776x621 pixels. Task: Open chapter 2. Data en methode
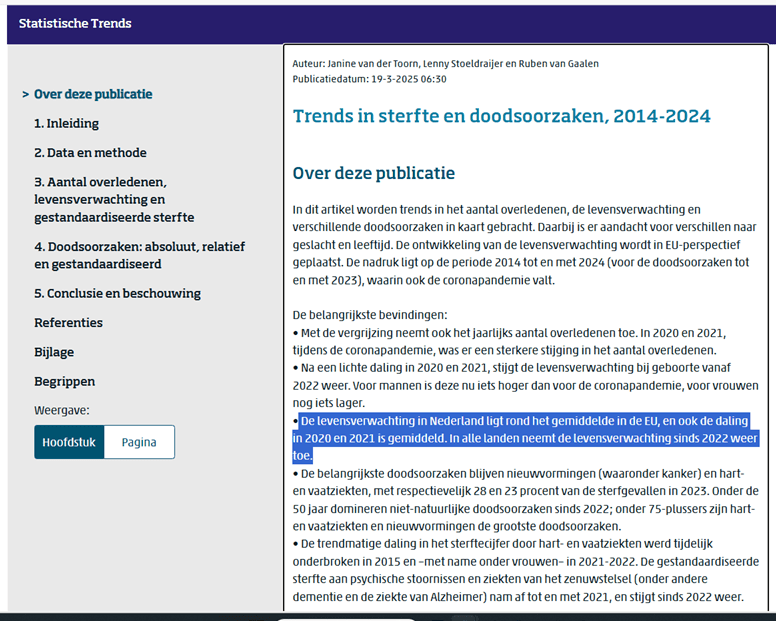tap(90, 153)
